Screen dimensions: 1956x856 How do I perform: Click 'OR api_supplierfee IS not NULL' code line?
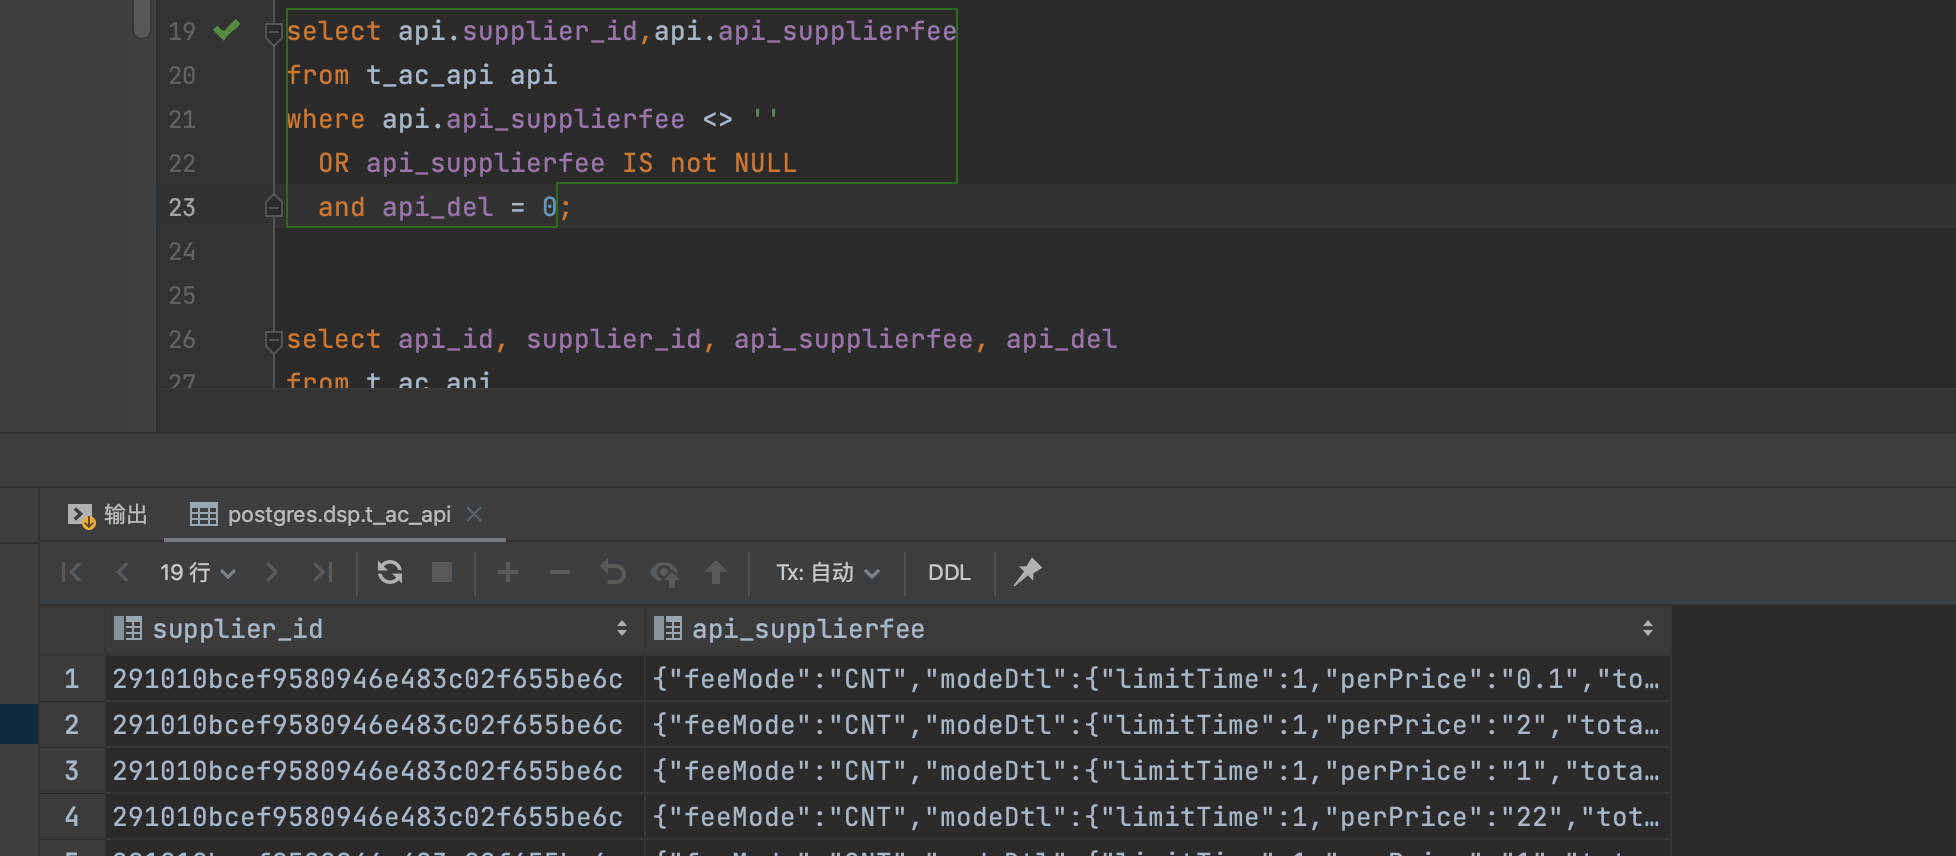557,163
